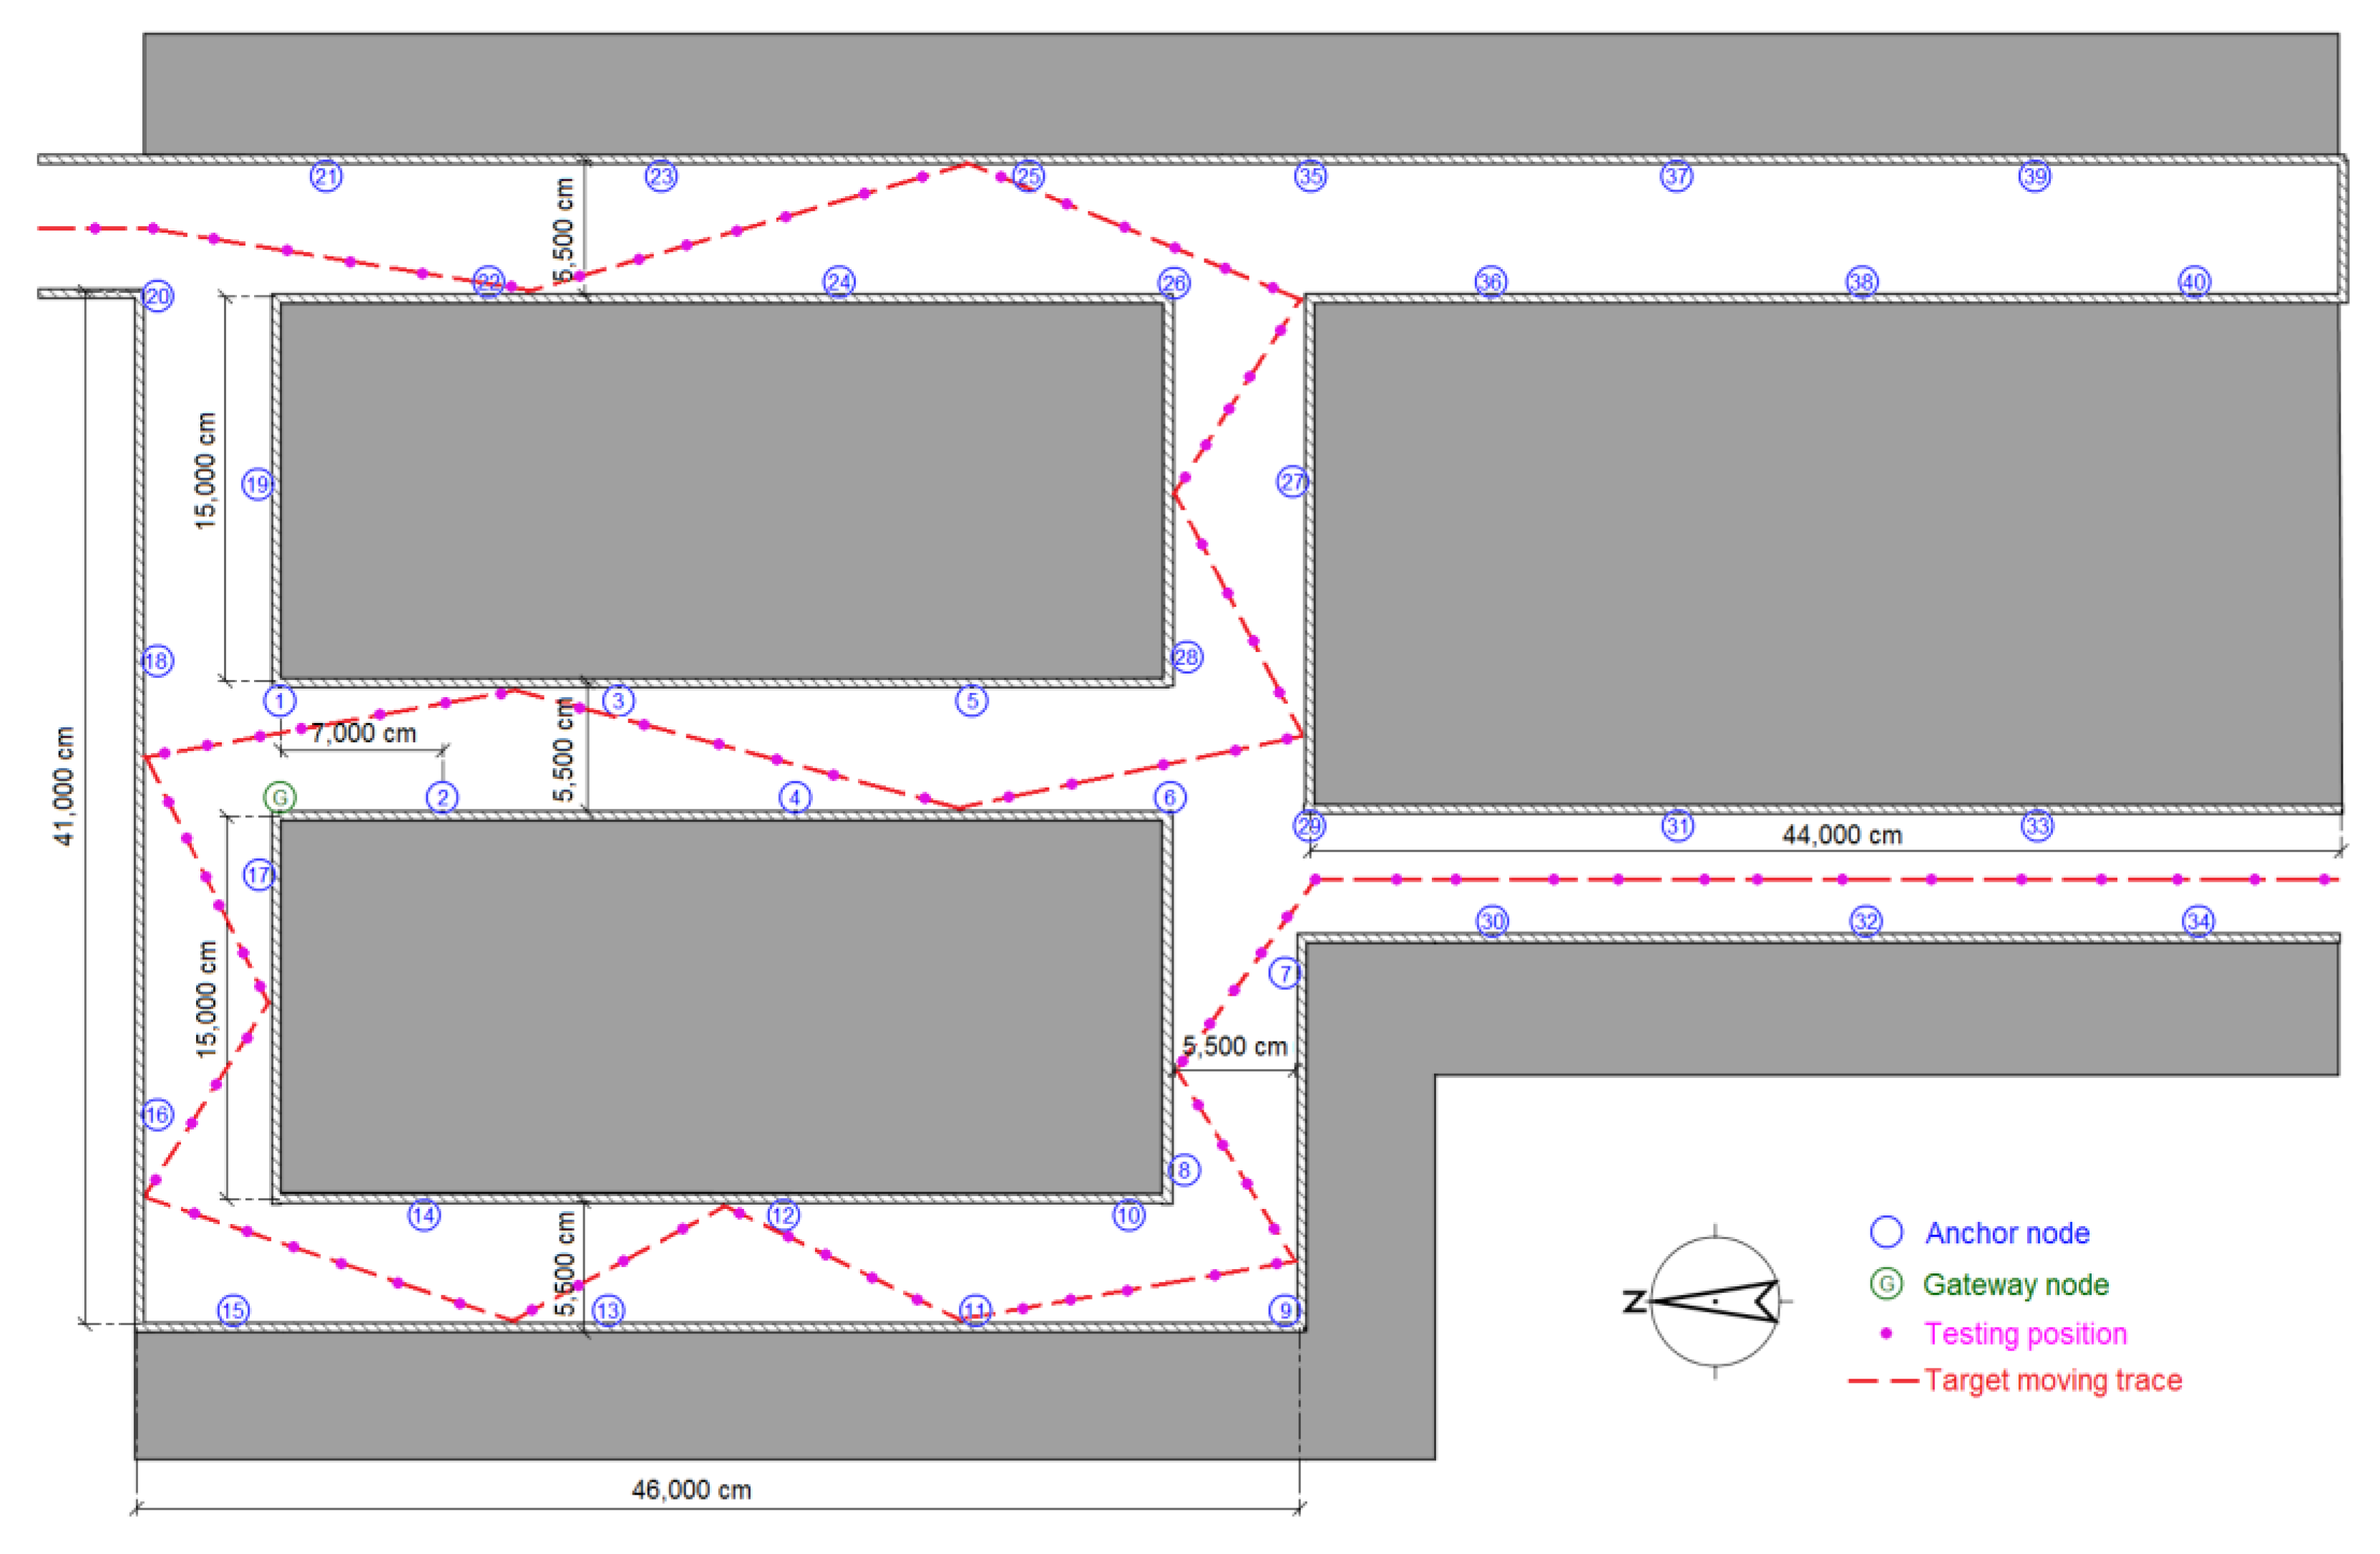The height and width of the screenshot is (1554, 2380).
Task: Click the 44,000 cm dimension label
Action: pyautogui.click(x=1842, y=835)
